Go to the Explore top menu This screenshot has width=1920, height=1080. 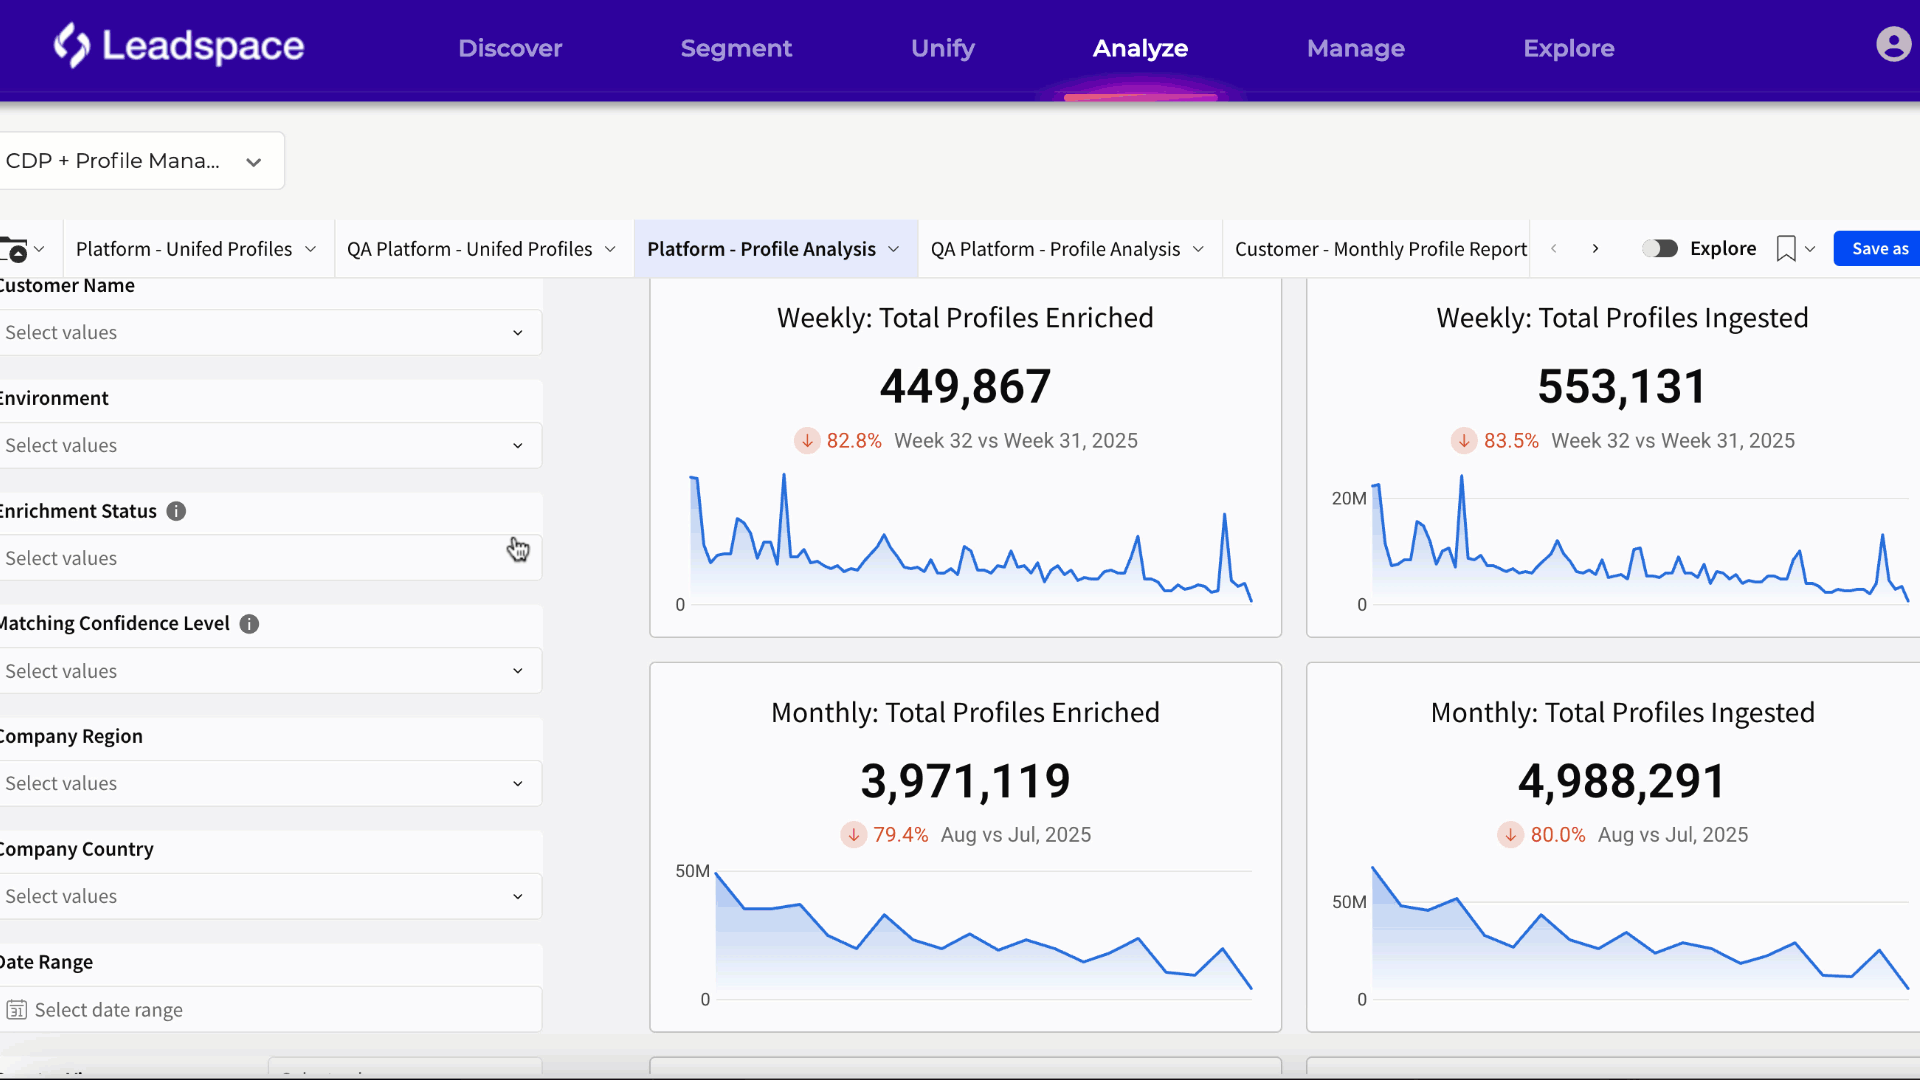(x=1569, y=48)
